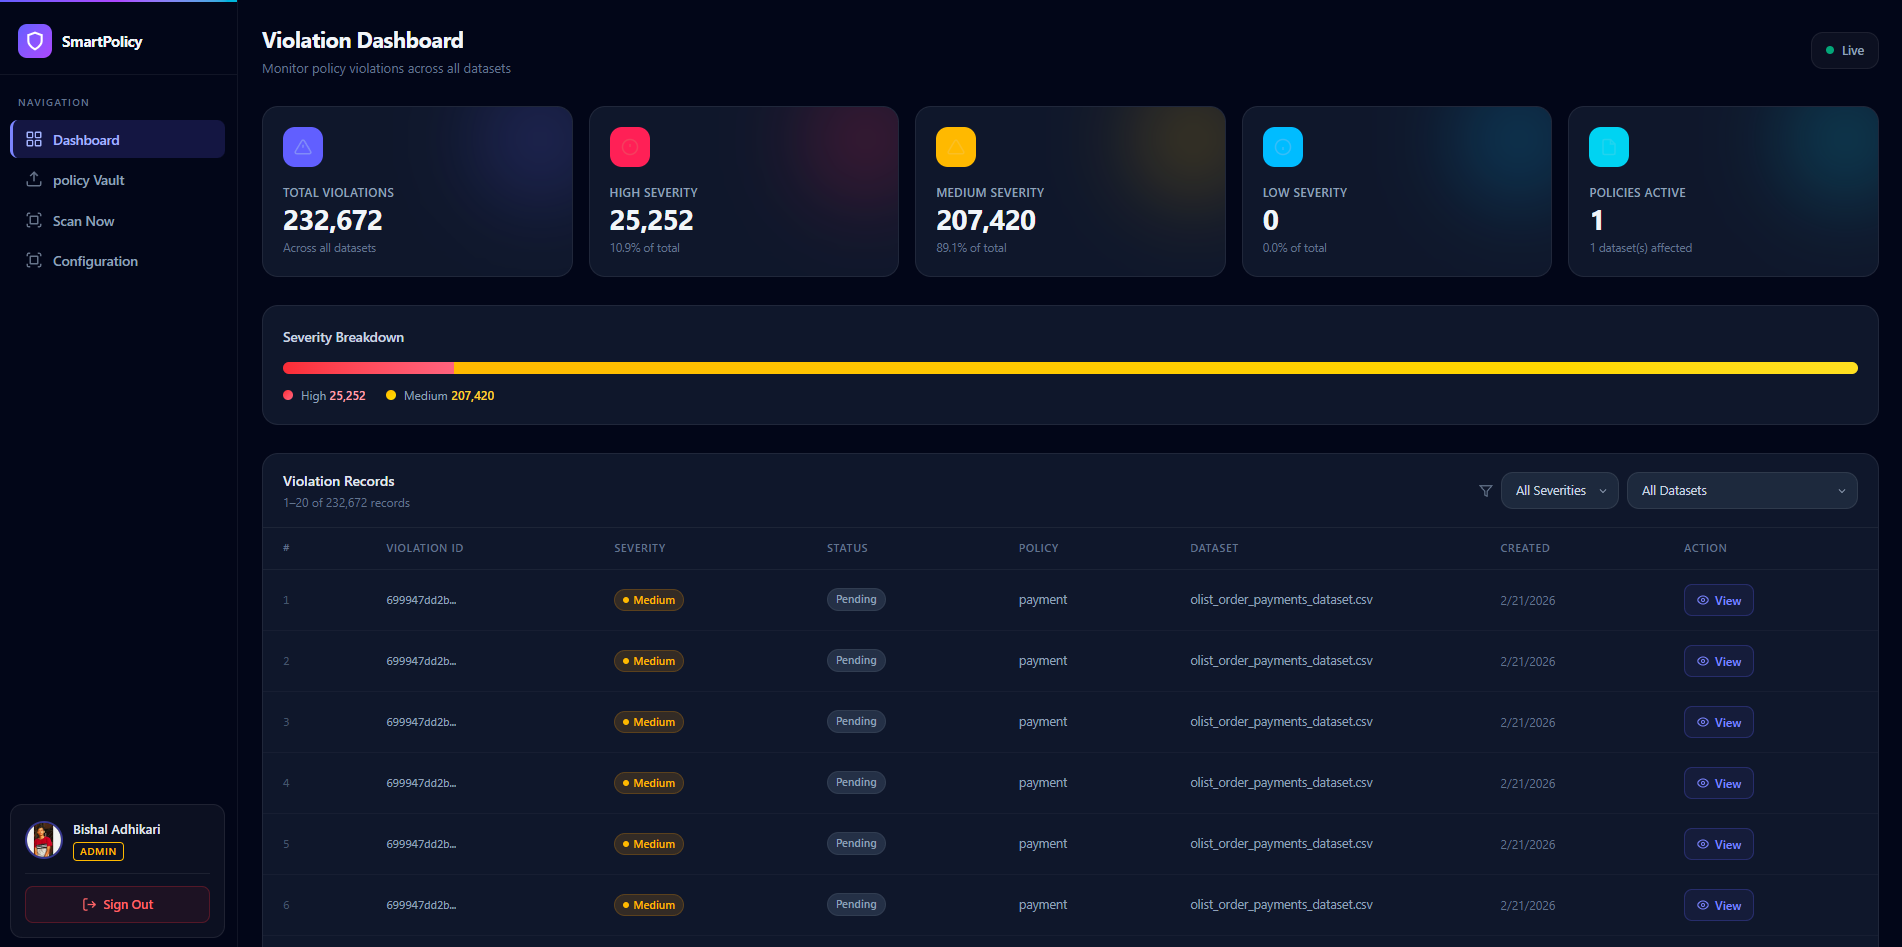The height and width of the screenshot is (947, 1902).
Task: Click the blue Low Severity card icon
Action: (x=1283, y=147)
